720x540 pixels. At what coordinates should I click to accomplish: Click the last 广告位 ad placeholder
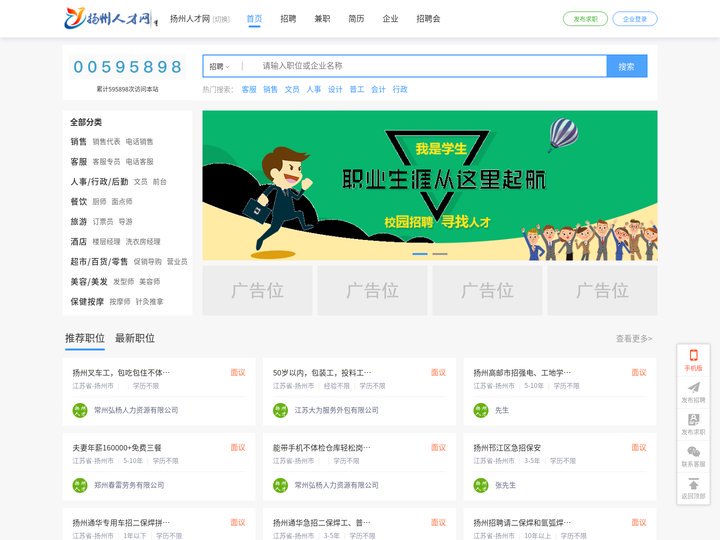point(602,291)
